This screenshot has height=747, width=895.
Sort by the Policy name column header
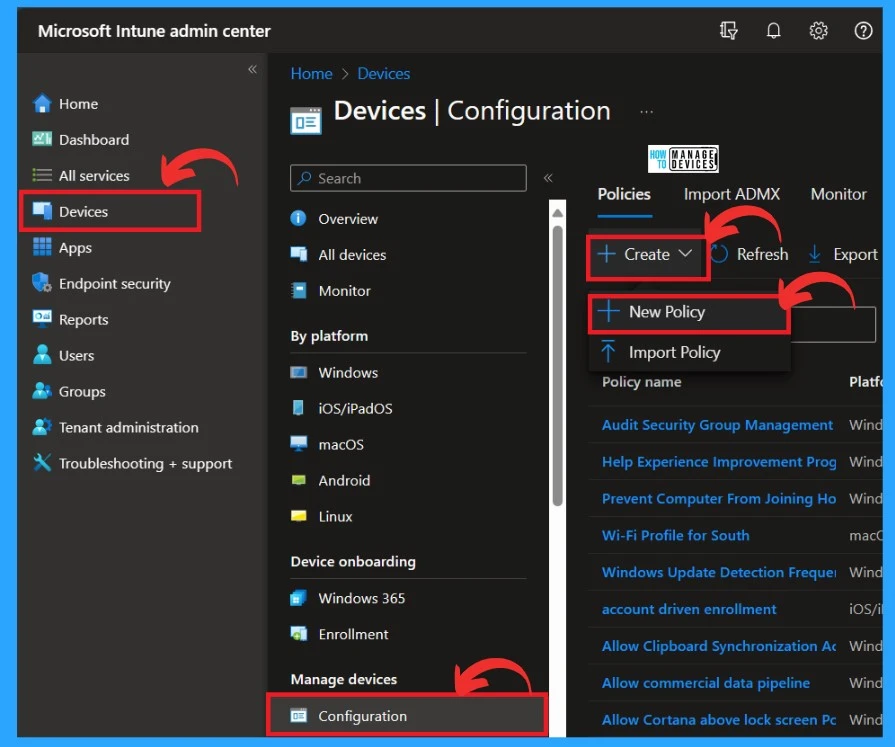[642, 382]
